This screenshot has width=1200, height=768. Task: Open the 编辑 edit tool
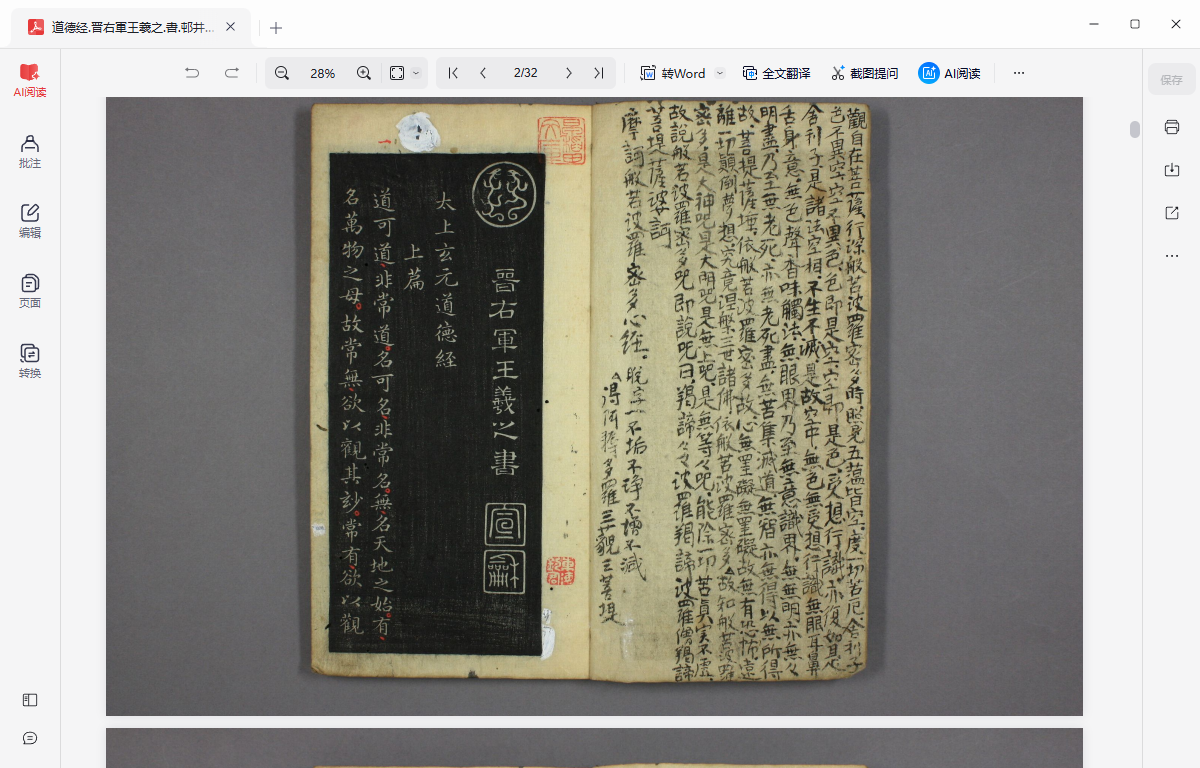[30, 221]
